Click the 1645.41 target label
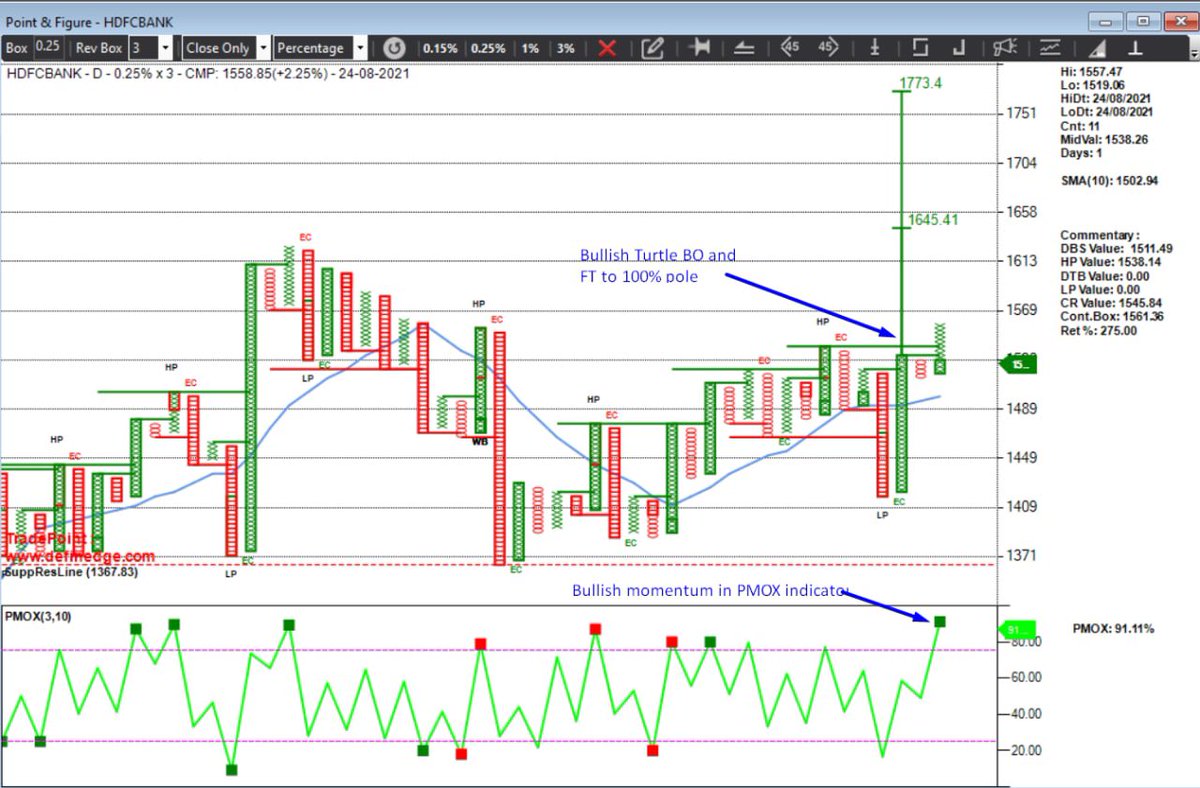This screenshot has width=1200, height=788. [933, 219]
